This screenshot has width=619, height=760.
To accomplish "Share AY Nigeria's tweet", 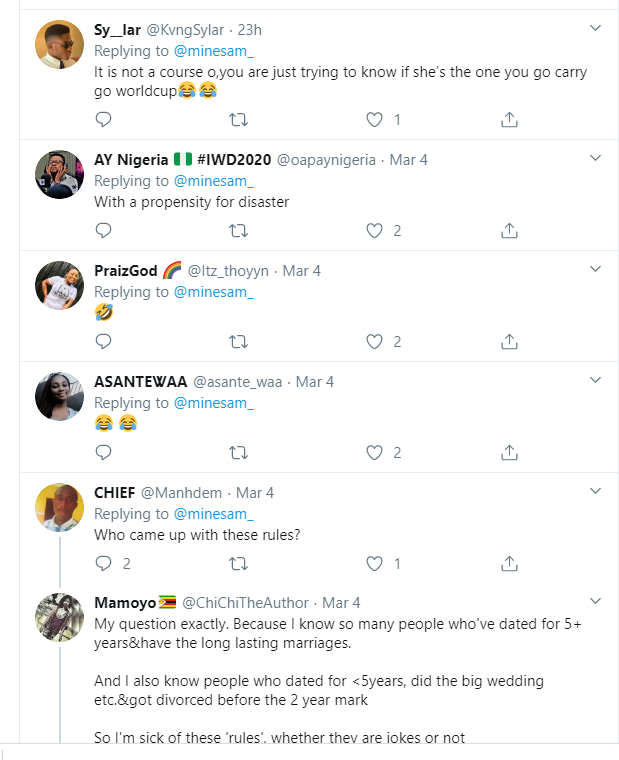I will (508, 231).
